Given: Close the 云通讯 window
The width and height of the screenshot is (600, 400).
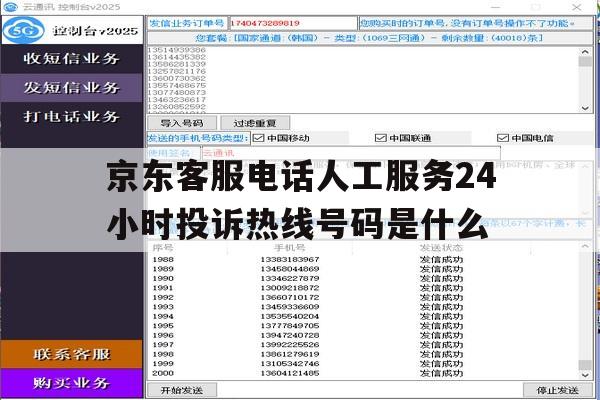Looking at the screenshot, I should coord(576,7).
